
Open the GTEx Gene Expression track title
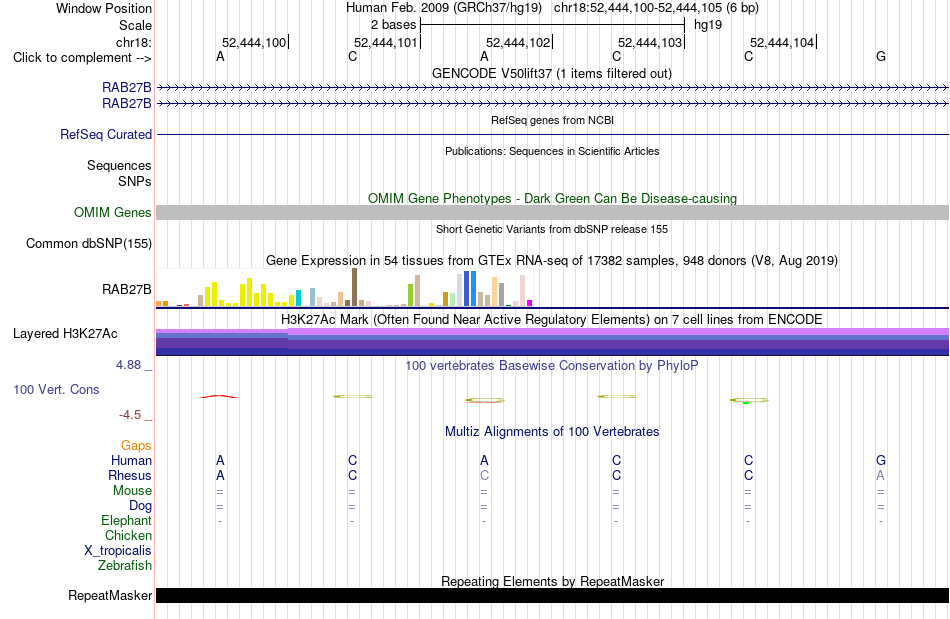click(552, 260)
